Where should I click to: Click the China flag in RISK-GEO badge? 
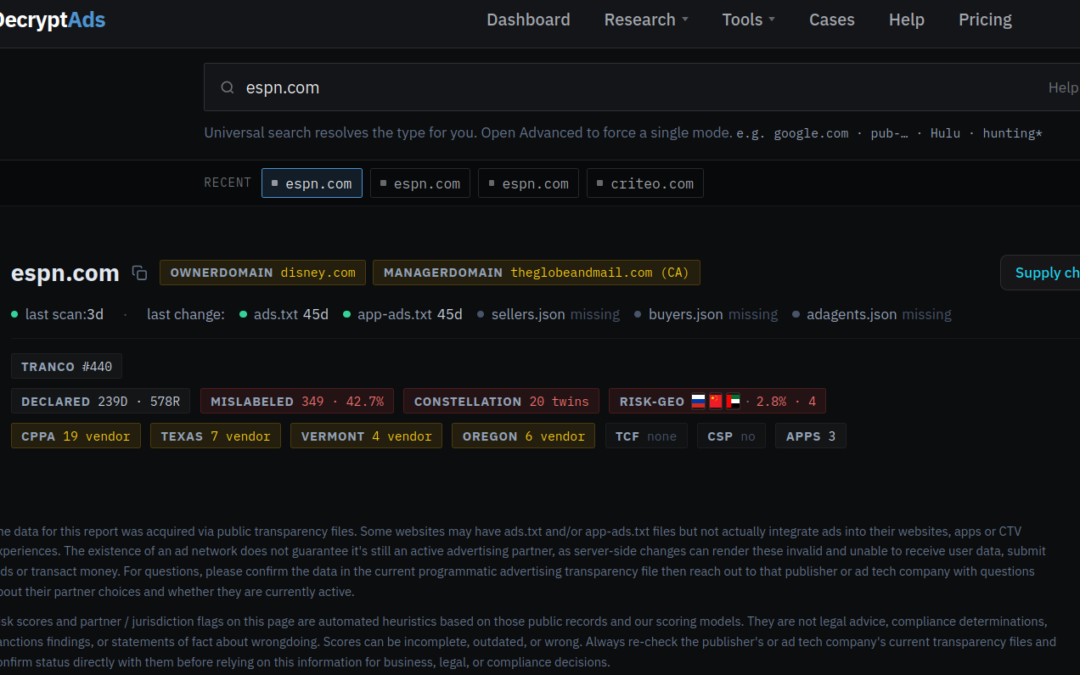[716, 401]
